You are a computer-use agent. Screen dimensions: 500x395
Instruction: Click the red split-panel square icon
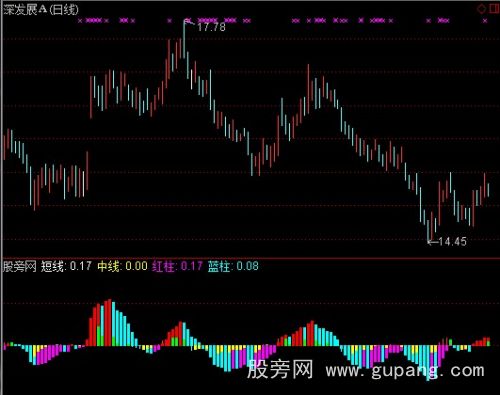(494, 9)
